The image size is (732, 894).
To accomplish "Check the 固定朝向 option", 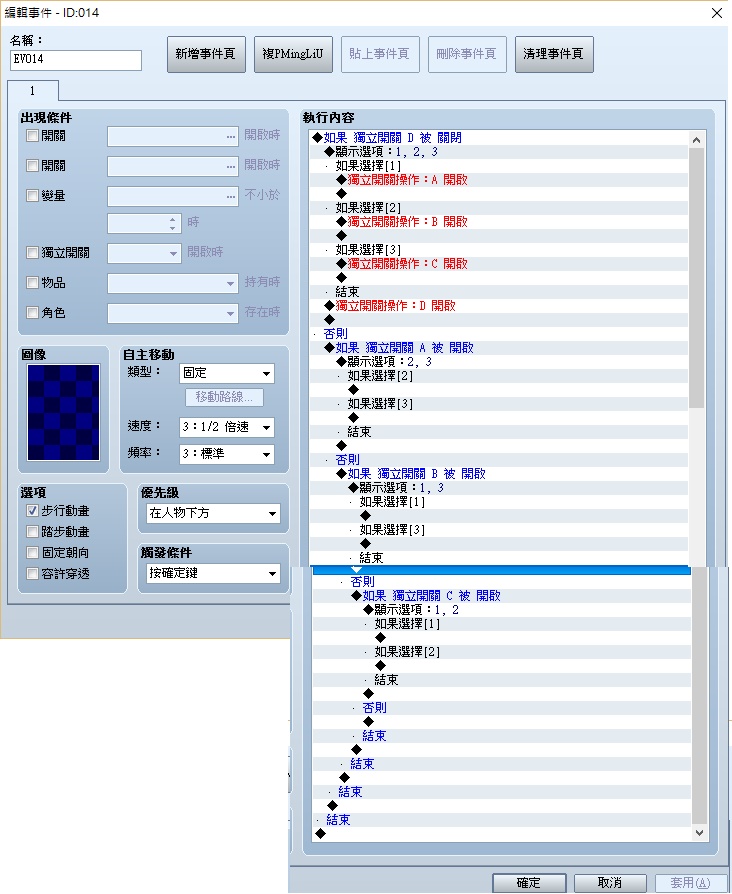I will (x=32, y=552).
